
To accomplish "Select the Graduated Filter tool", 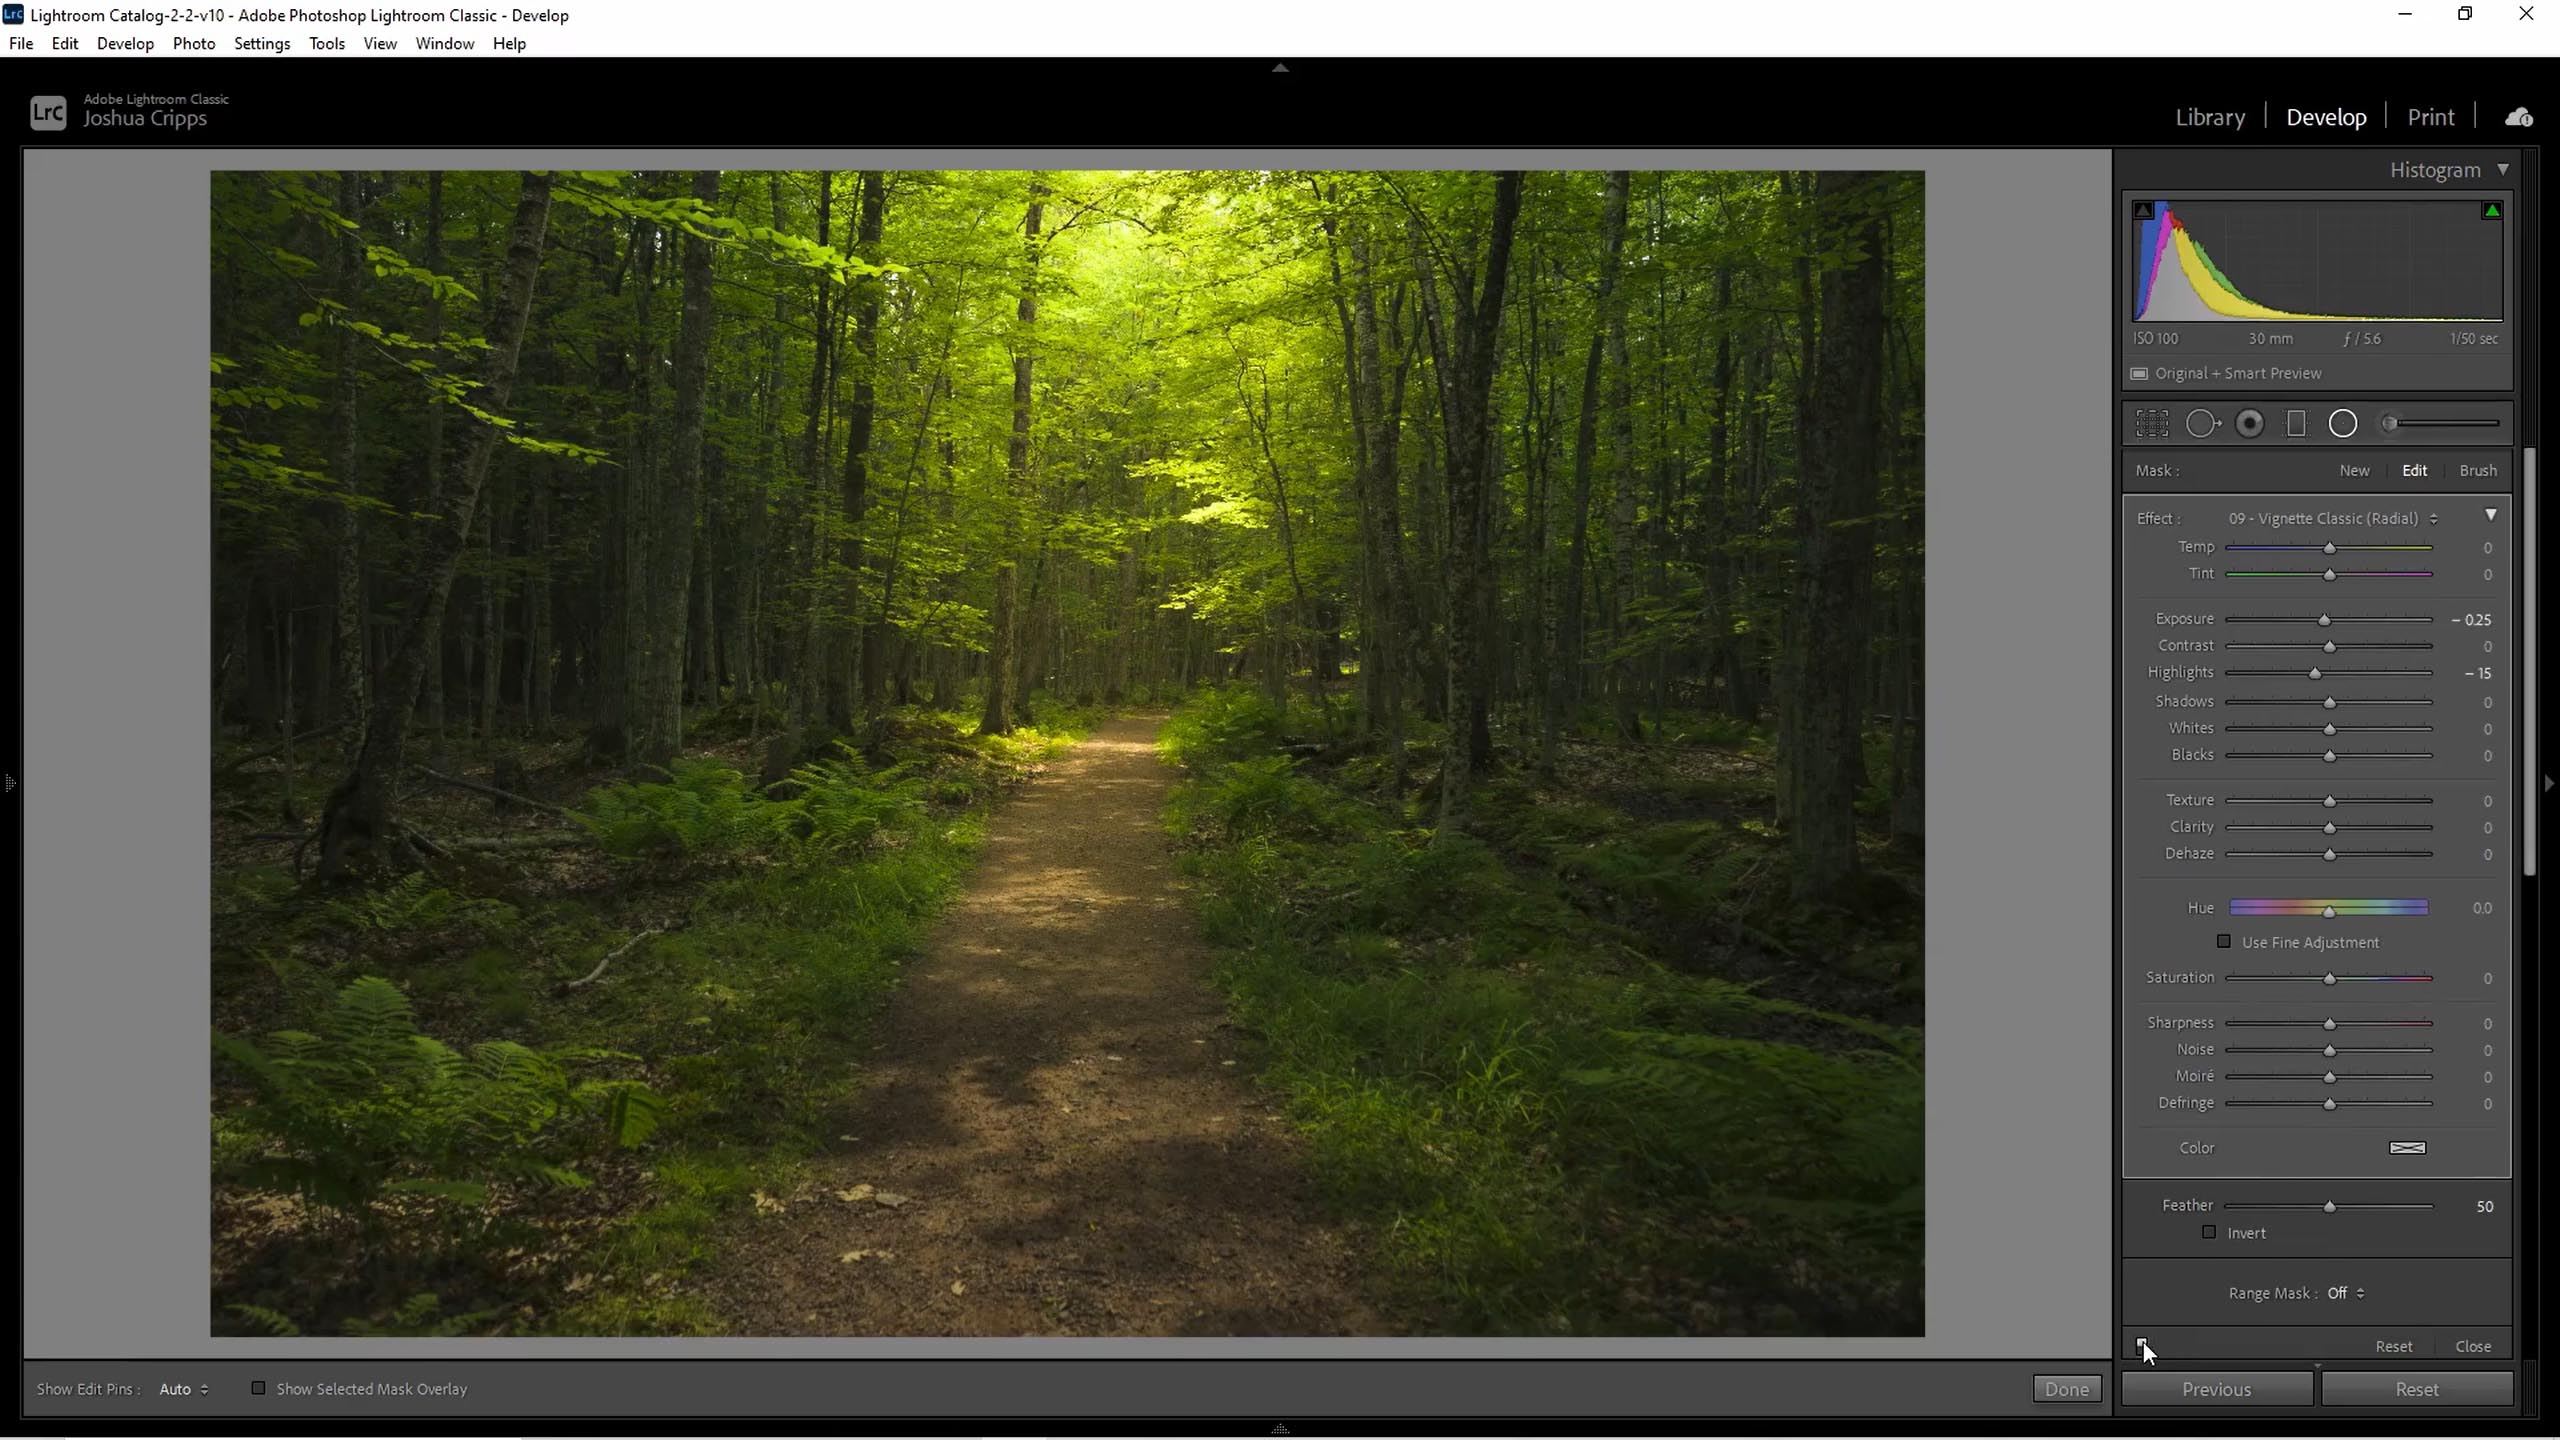I will tap(2296, 424).
